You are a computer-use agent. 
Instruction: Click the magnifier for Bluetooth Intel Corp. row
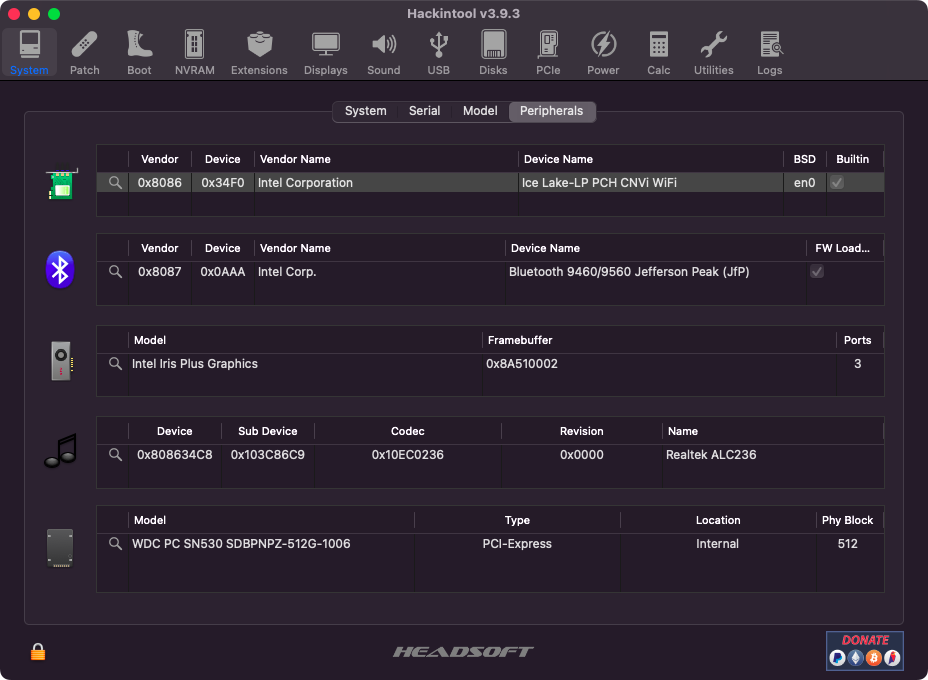click(x=115, y=272)
